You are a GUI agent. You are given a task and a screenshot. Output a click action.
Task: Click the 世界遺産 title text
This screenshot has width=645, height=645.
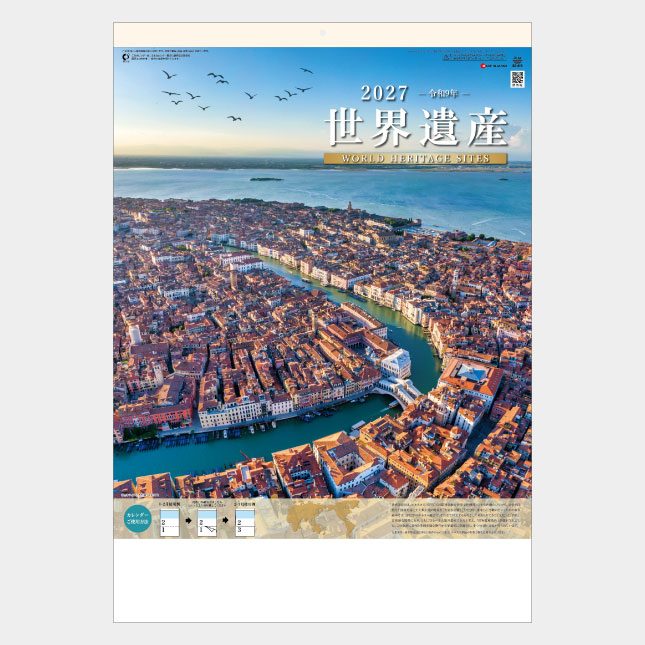tap(415, 127)
